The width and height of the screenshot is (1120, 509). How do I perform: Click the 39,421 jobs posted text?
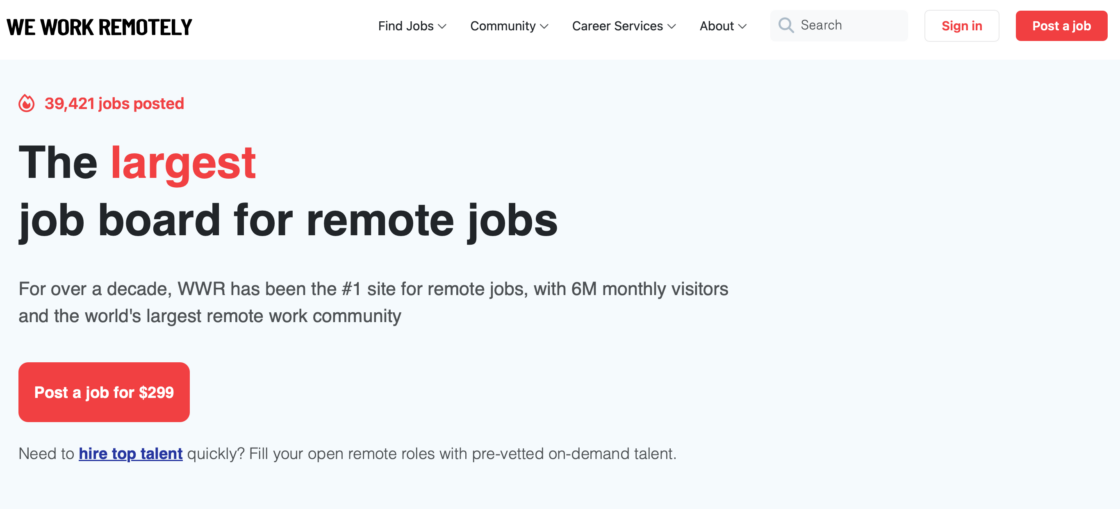click(x=114, y=104)
